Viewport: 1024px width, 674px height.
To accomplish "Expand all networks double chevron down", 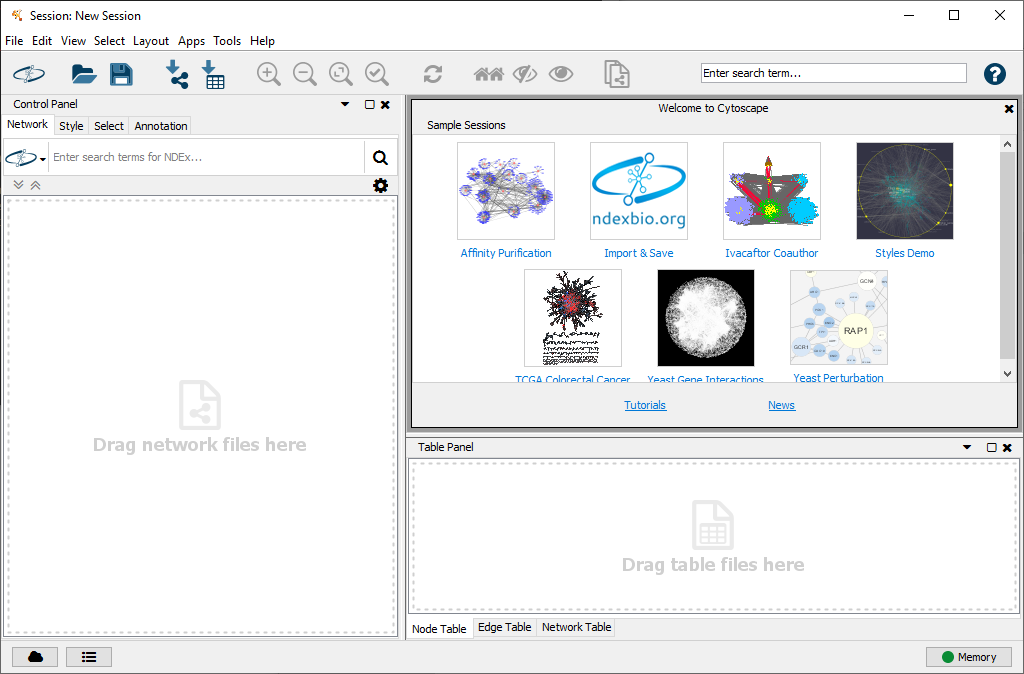I will tap(18, 185).
